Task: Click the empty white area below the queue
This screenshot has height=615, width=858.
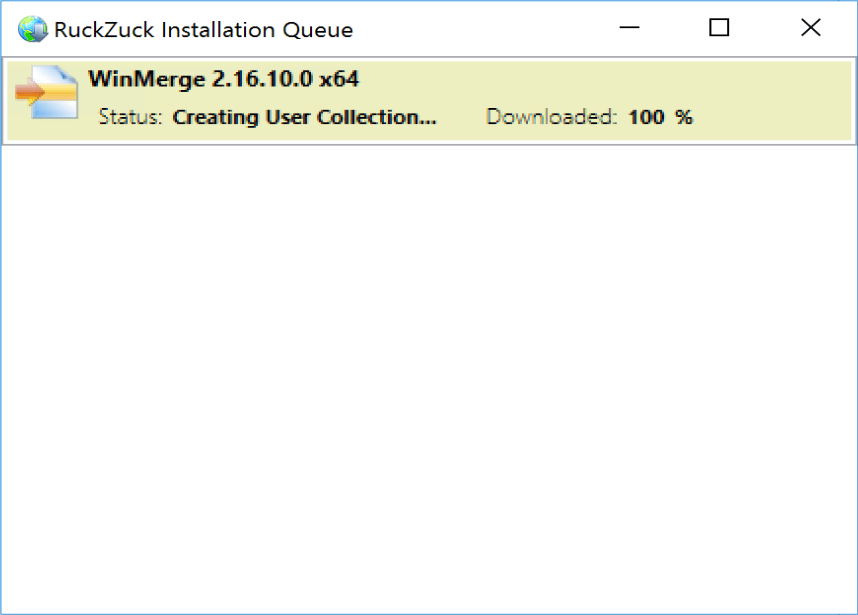Action: (428, 380)
